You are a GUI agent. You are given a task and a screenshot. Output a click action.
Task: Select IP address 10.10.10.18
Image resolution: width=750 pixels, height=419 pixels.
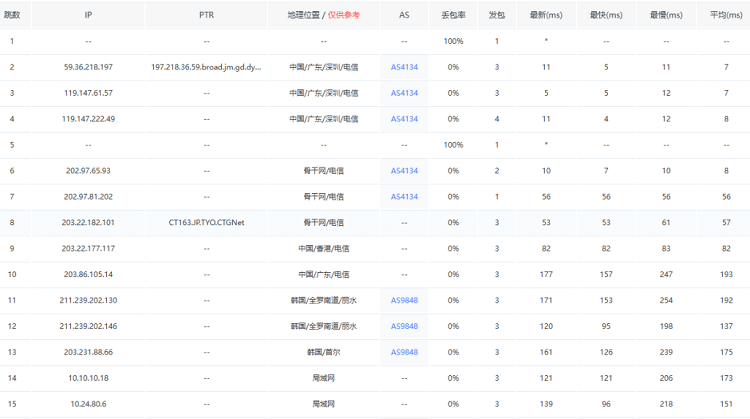coord(88,378)
